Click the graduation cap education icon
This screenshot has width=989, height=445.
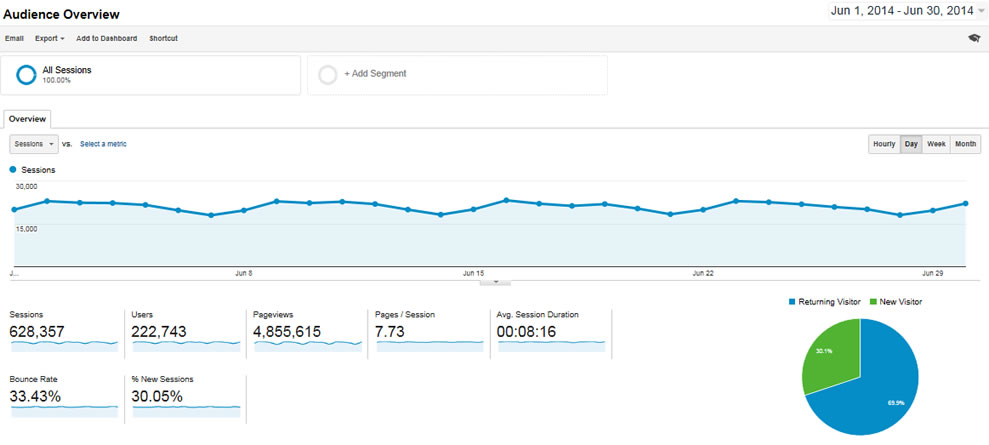pyautogui.click(x=974, y=38)
